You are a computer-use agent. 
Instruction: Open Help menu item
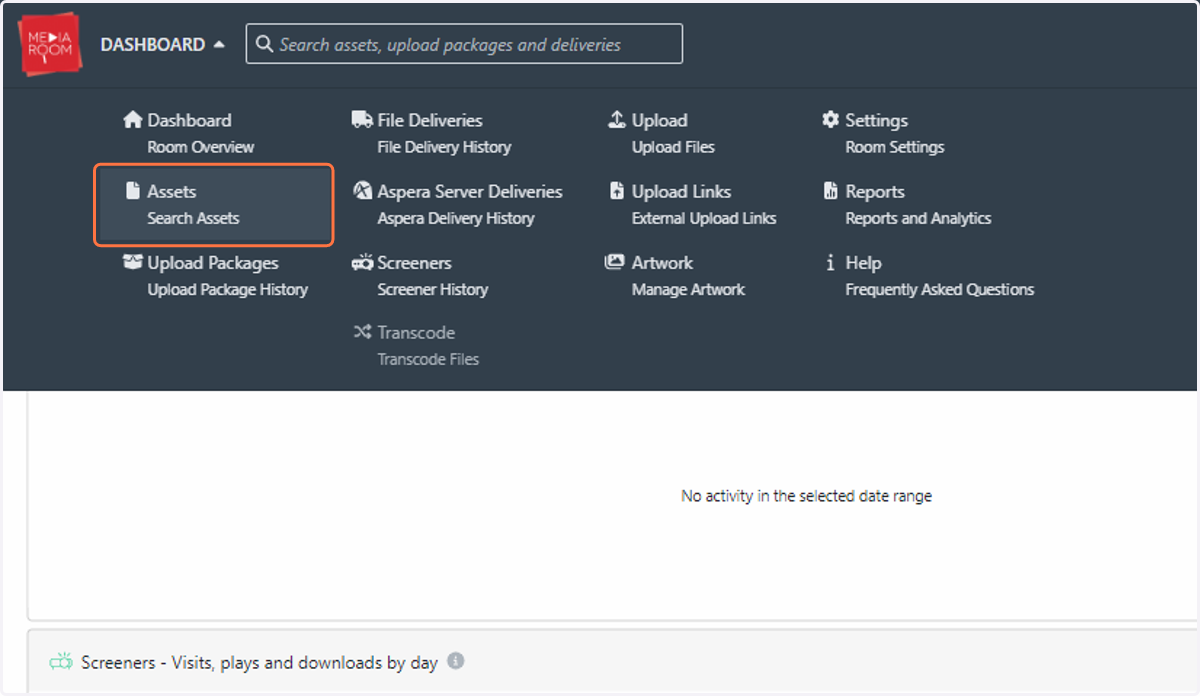(x=863, y=263)
